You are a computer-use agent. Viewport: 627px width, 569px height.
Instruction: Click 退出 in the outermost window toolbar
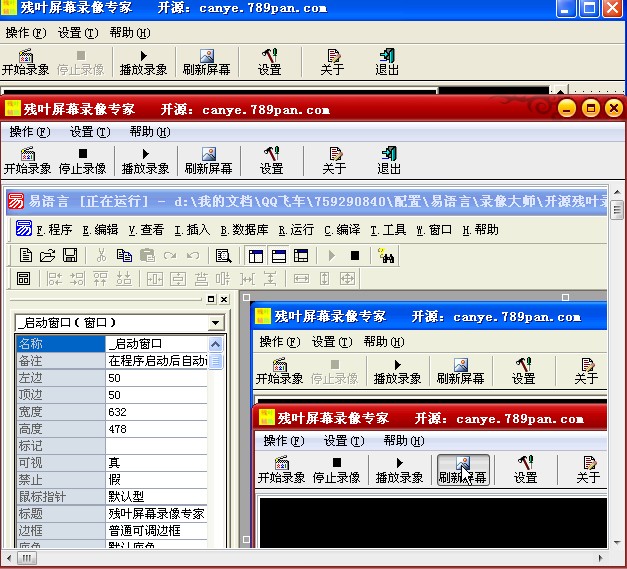pos(387,62)
